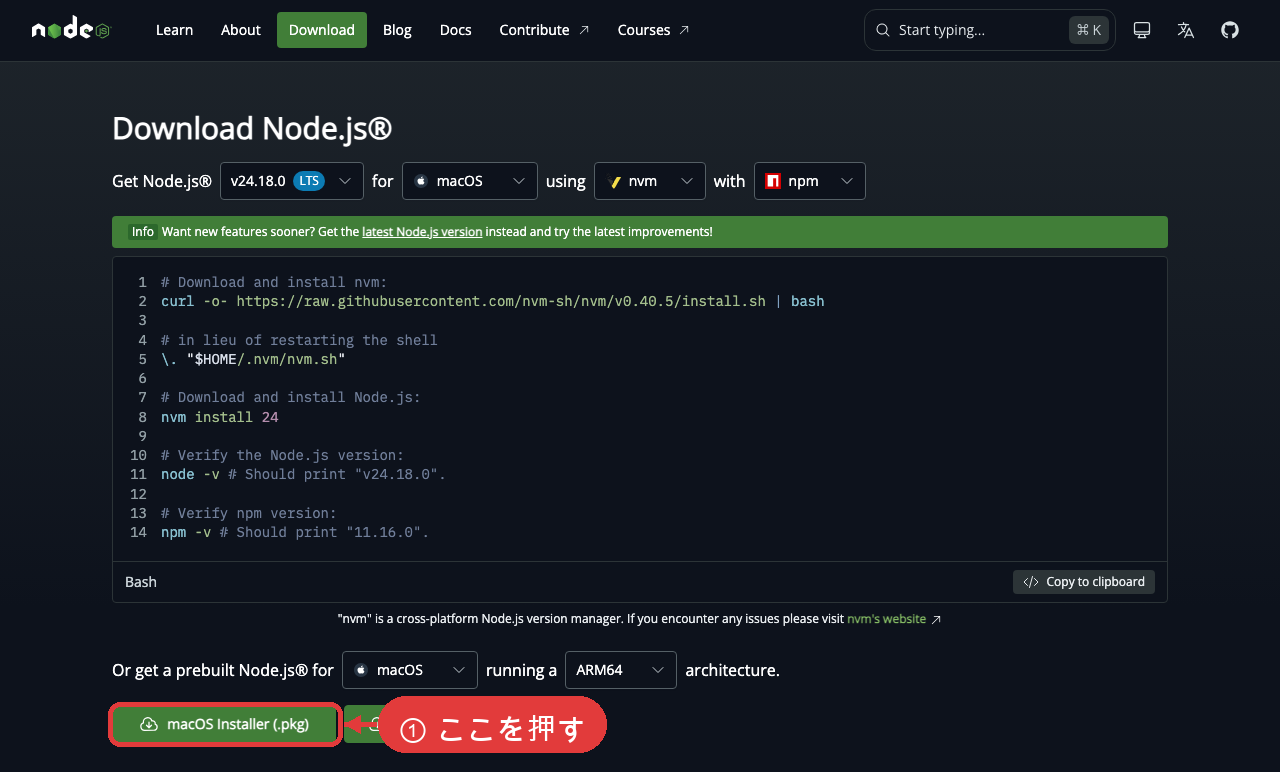This screenshot has width=1280, height=772.
Task: Download the macOS Installer (.pkg)
Action: pyautogui.click(x=224, y=724)
